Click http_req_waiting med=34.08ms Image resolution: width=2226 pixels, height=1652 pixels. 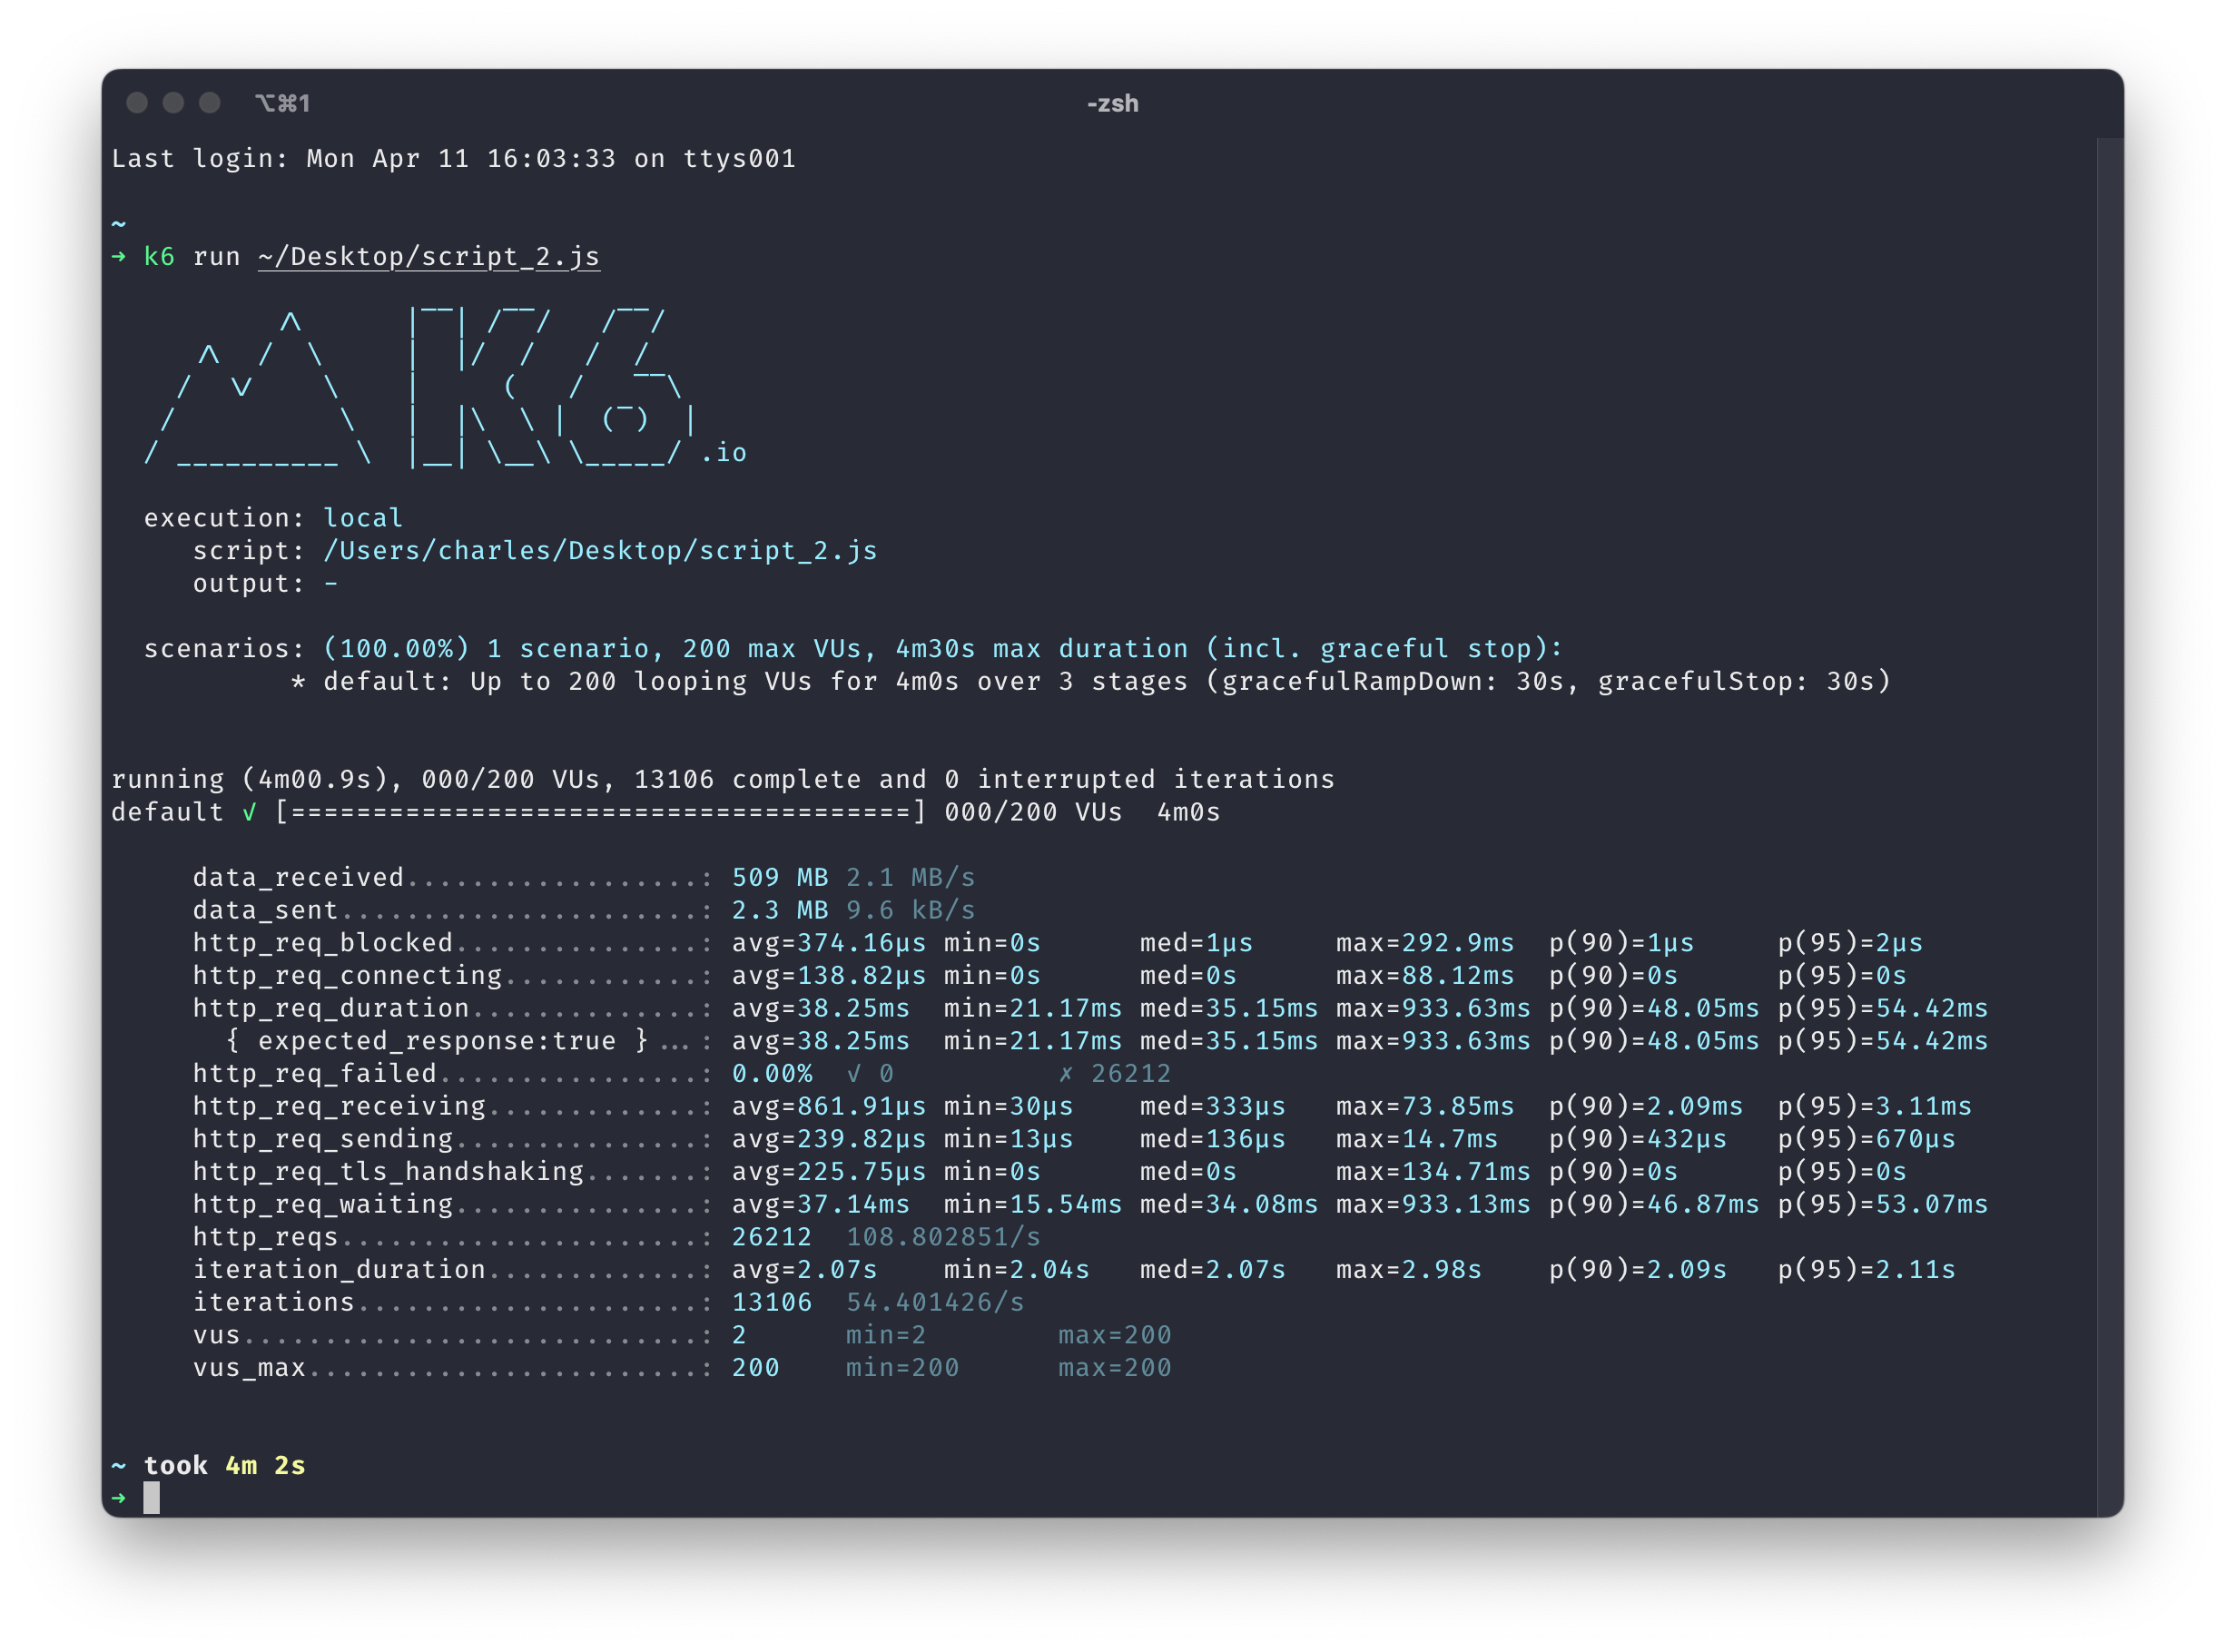coord(1229,1204)
